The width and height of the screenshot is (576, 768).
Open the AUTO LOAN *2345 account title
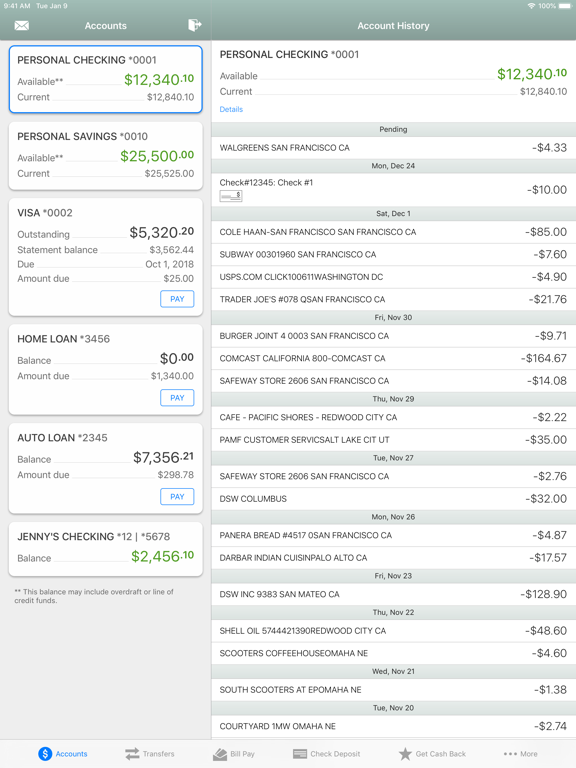coord(62,438)
